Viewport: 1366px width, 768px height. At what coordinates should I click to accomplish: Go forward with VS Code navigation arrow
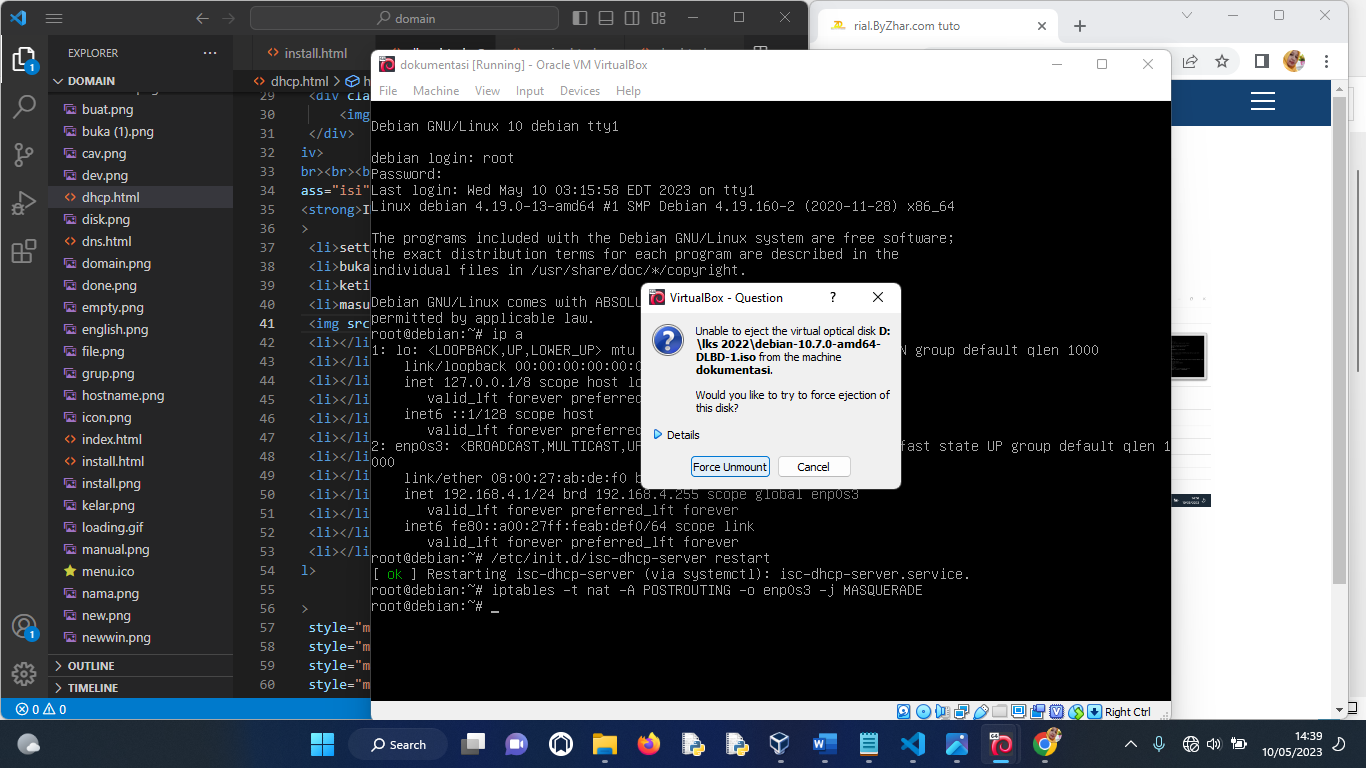(x=228, y=18)
